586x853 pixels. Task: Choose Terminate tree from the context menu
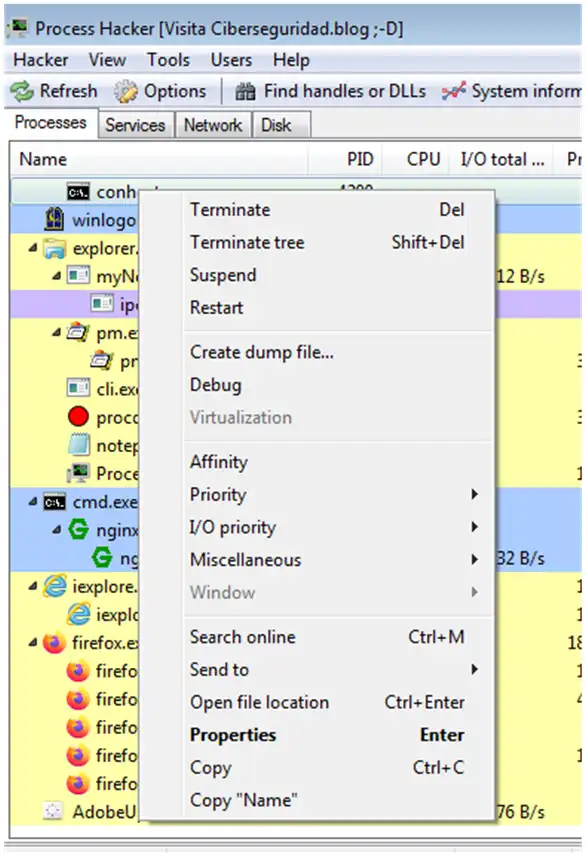click(338, 243)
